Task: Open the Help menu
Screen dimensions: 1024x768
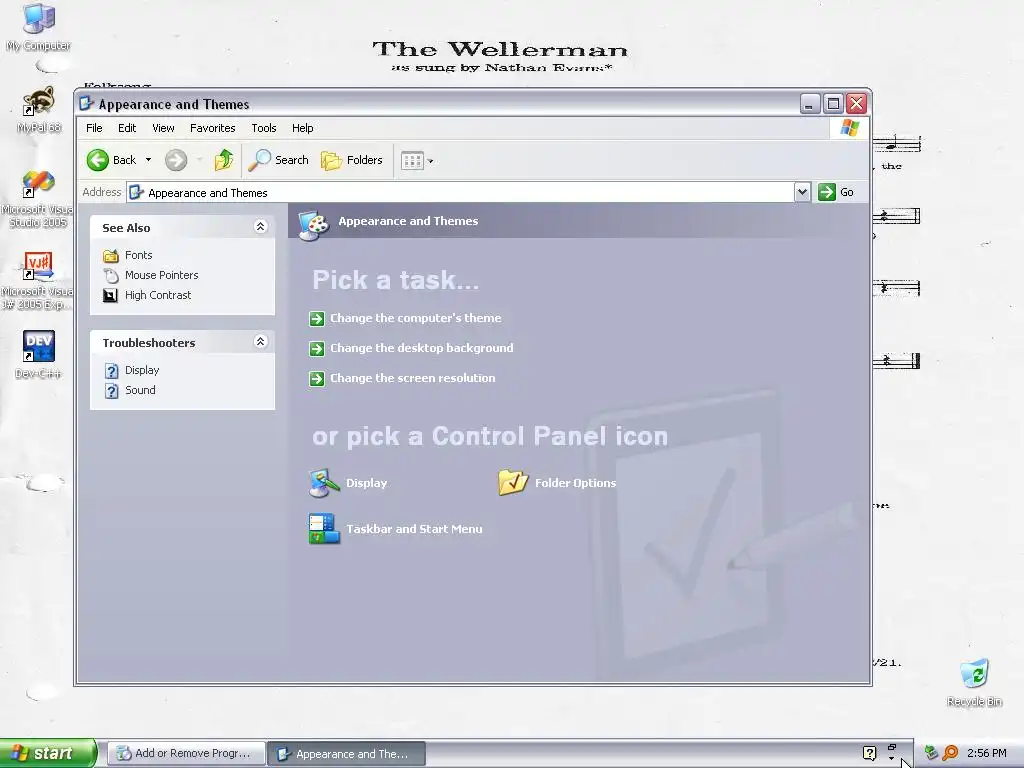Action: (302, 128)
